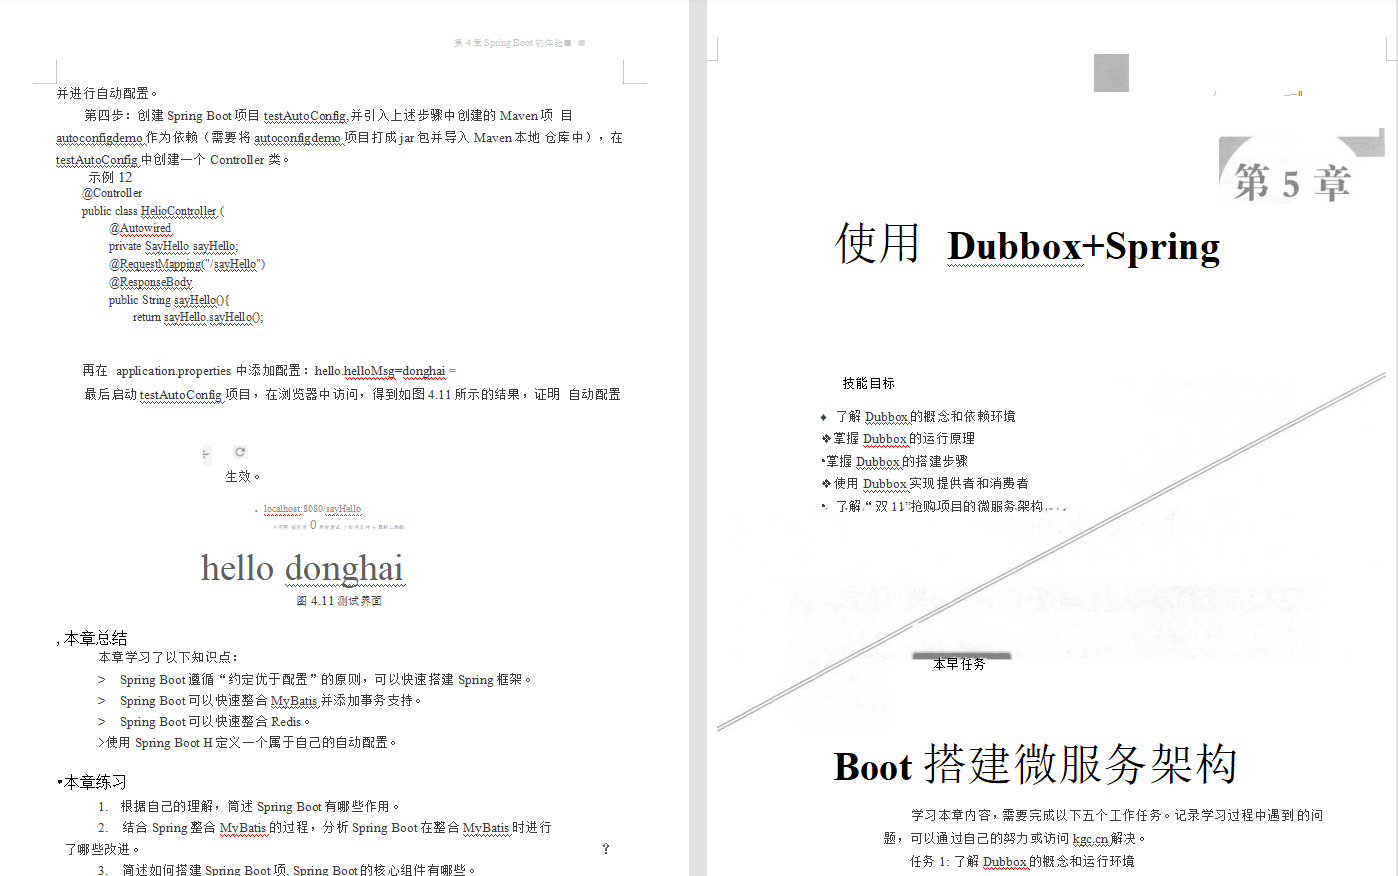Click the black square icon in page header
Screen dimensions: 1398x876
(x=568, y=43)
